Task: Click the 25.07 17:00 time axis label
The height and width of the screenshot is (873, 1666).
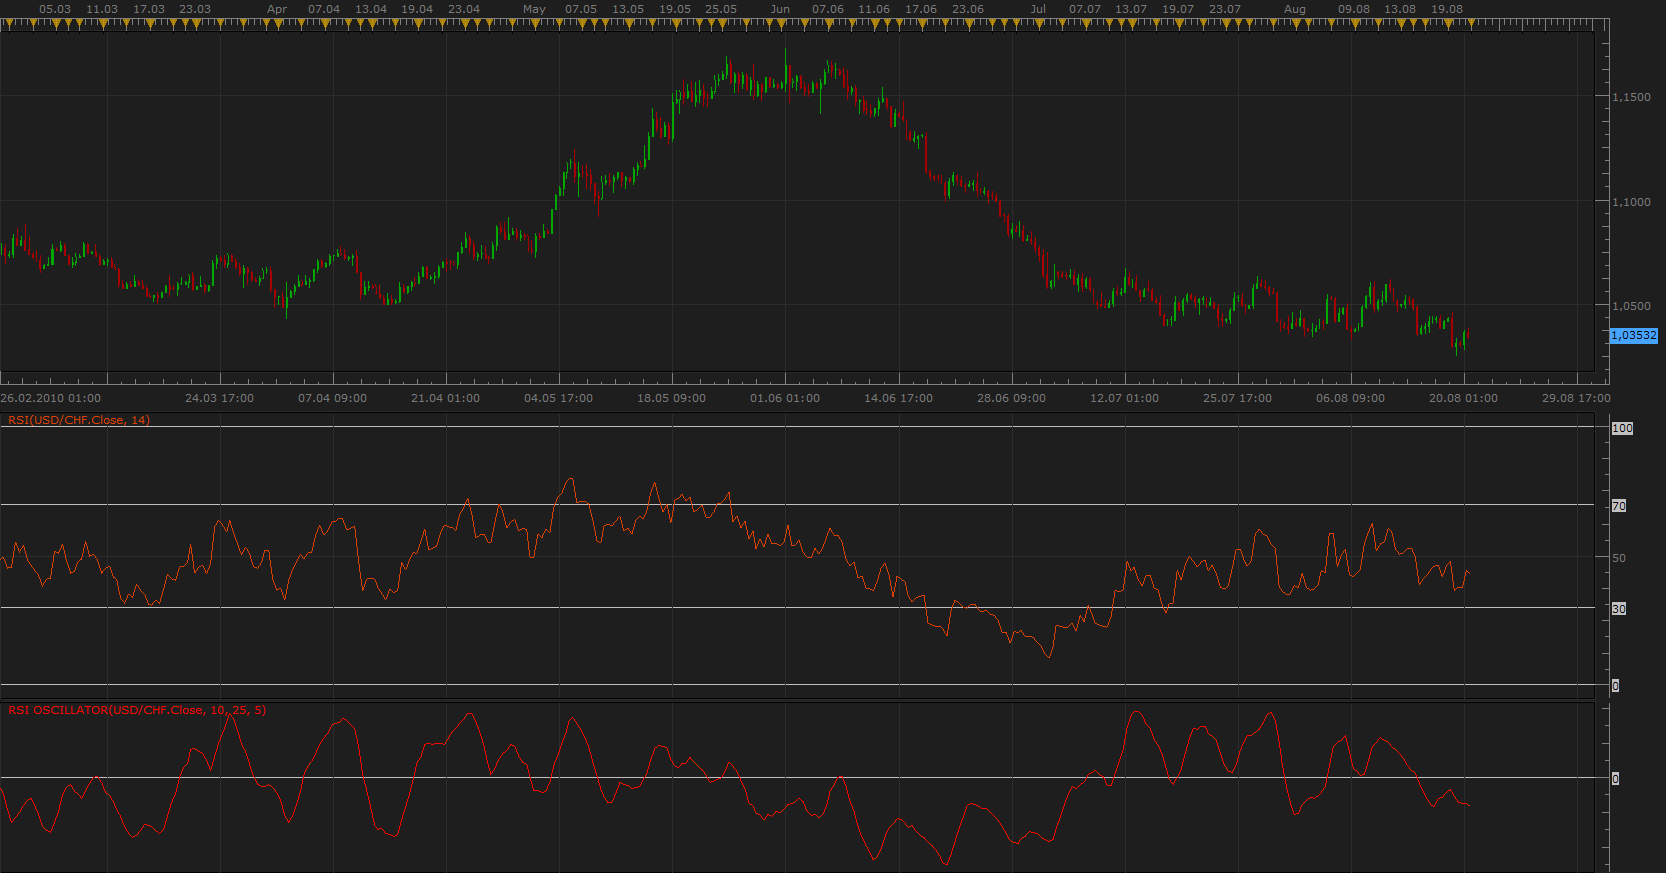Action: coord(1238,398)
